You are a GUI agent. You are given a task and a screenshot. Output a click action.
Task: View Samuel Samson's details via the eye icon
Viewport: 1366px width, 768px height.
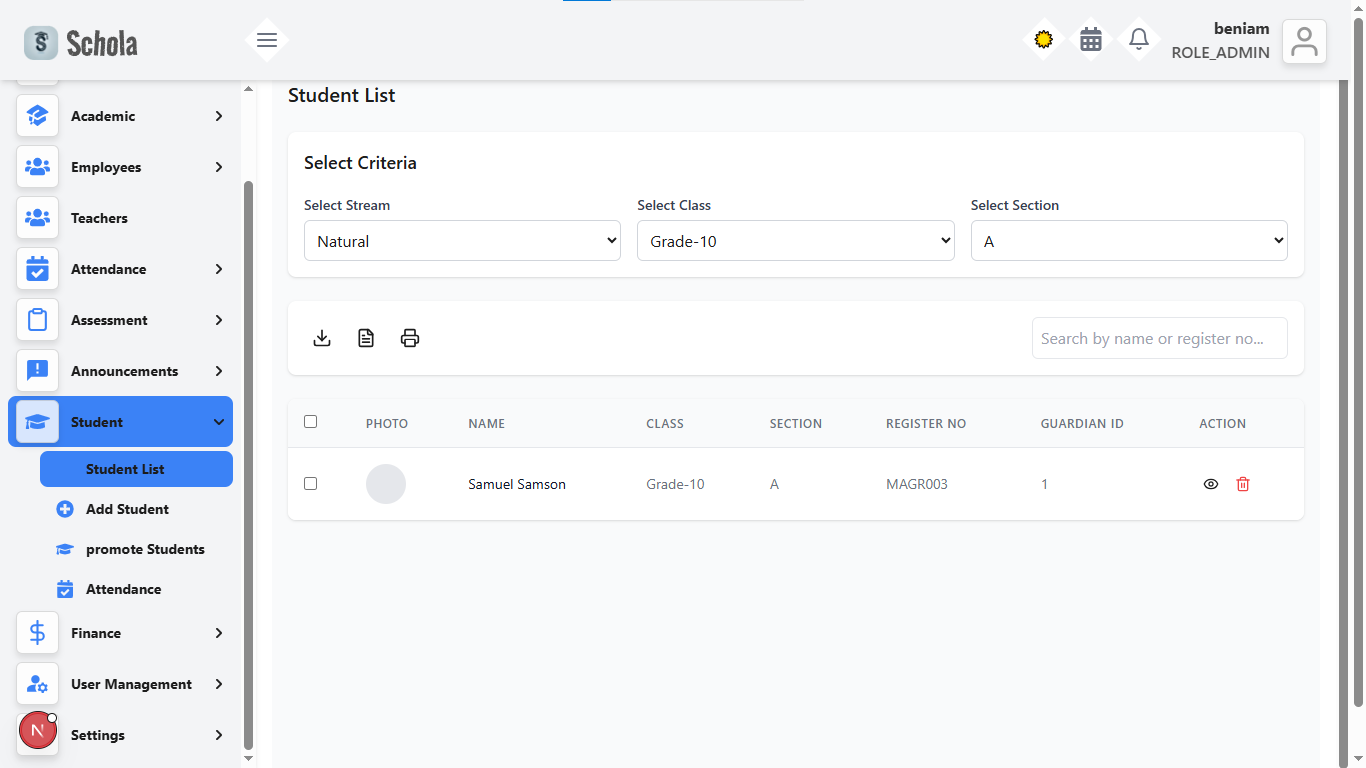coord(1211,484)
